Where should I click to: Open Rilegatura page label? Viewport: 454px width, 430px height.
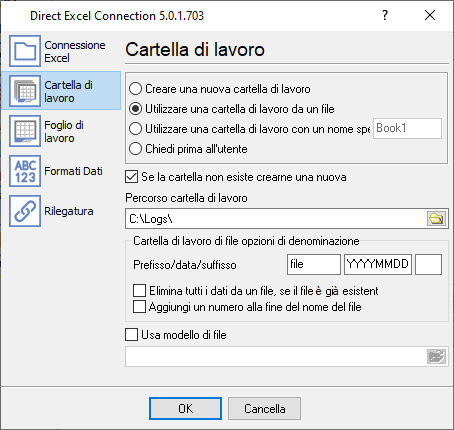[69, 211]
